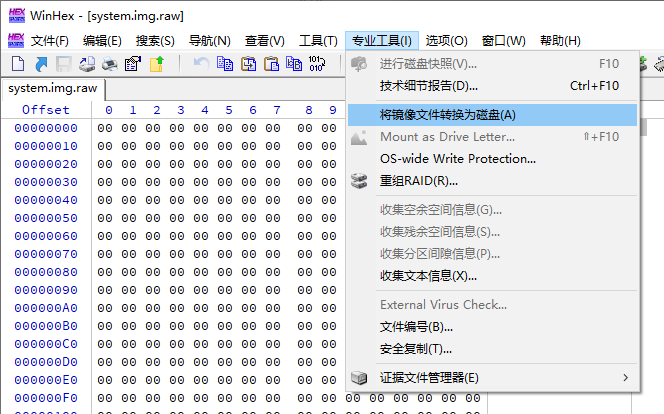Open the 工具(T) menu
The image size is (664, 414).
click(x=318, y=41)
